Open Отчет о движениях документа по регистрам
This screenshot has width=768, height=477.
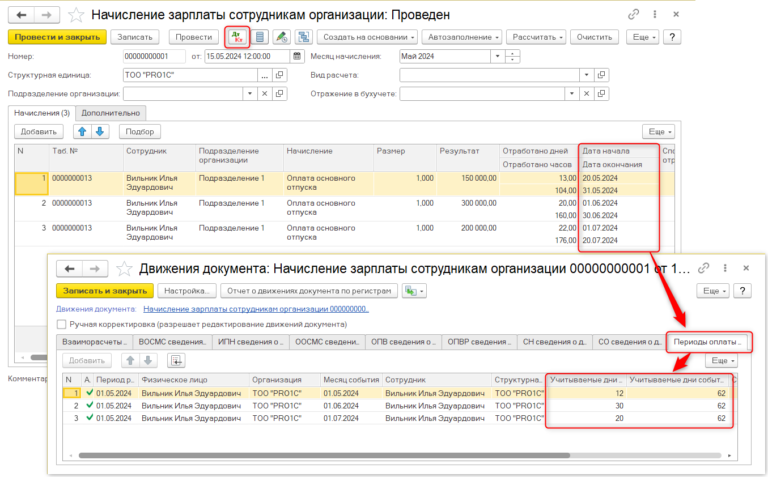(309, 291)
